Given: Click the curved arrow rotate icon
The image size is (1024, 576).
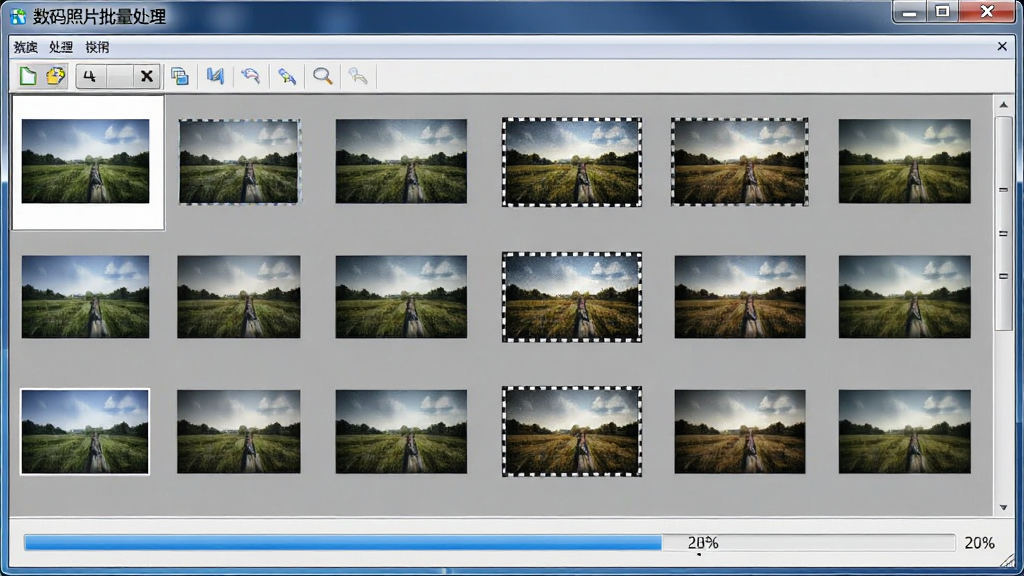Looking at the screenshot, I should (250, 76).
